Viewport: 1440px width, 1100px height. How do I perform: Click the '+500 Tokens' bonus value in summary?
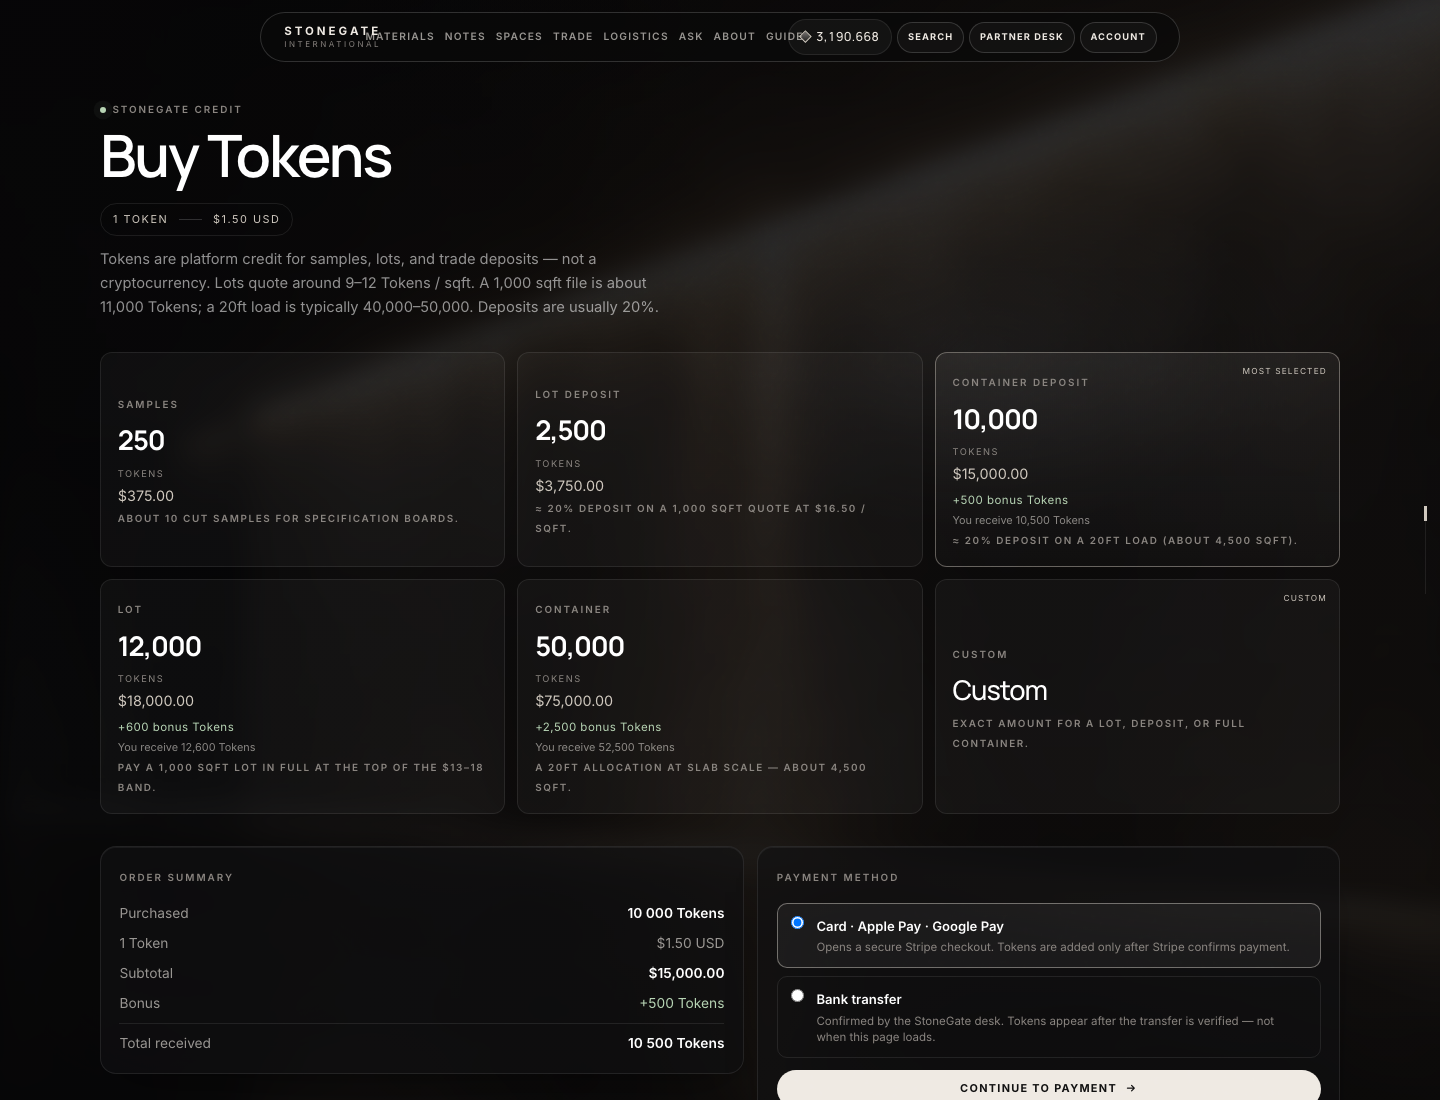[682, 1003]
